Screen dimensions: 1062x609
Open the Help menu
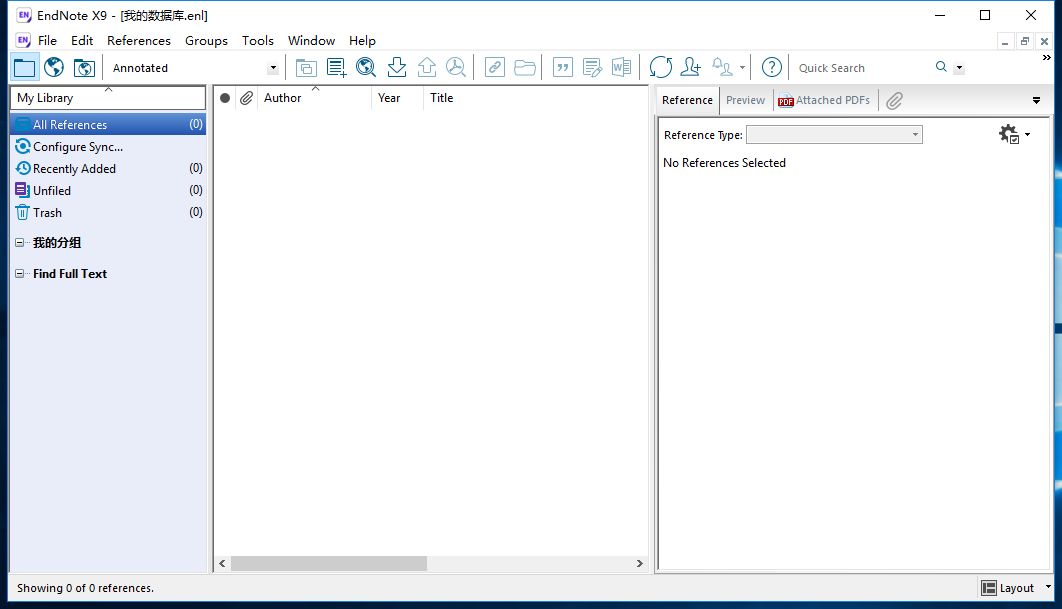pyautogui.click(x=362, y=41)
